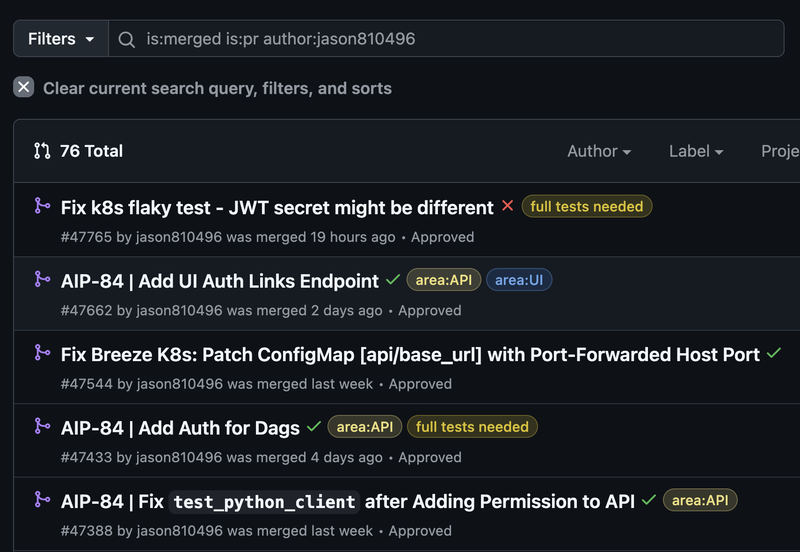Screen dimensions: 800x552
Task: Click Approved status on PR #47433
Action: coord(430,458)
